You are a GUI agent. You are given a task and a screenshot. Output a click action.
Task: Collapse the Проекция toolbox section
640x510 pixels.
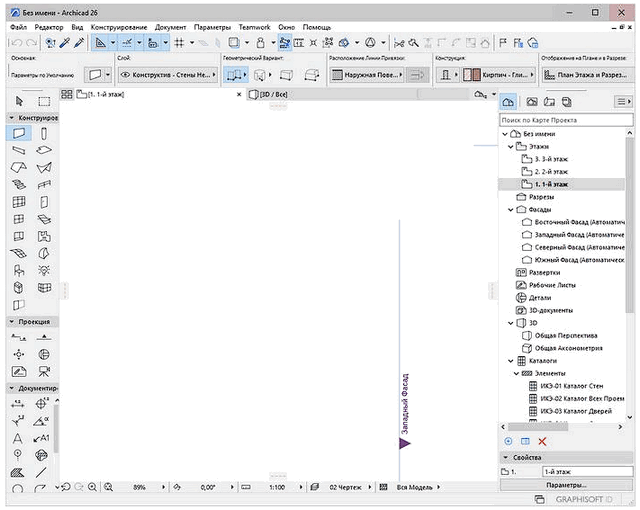pyautogui.click(x=12, y=322)
